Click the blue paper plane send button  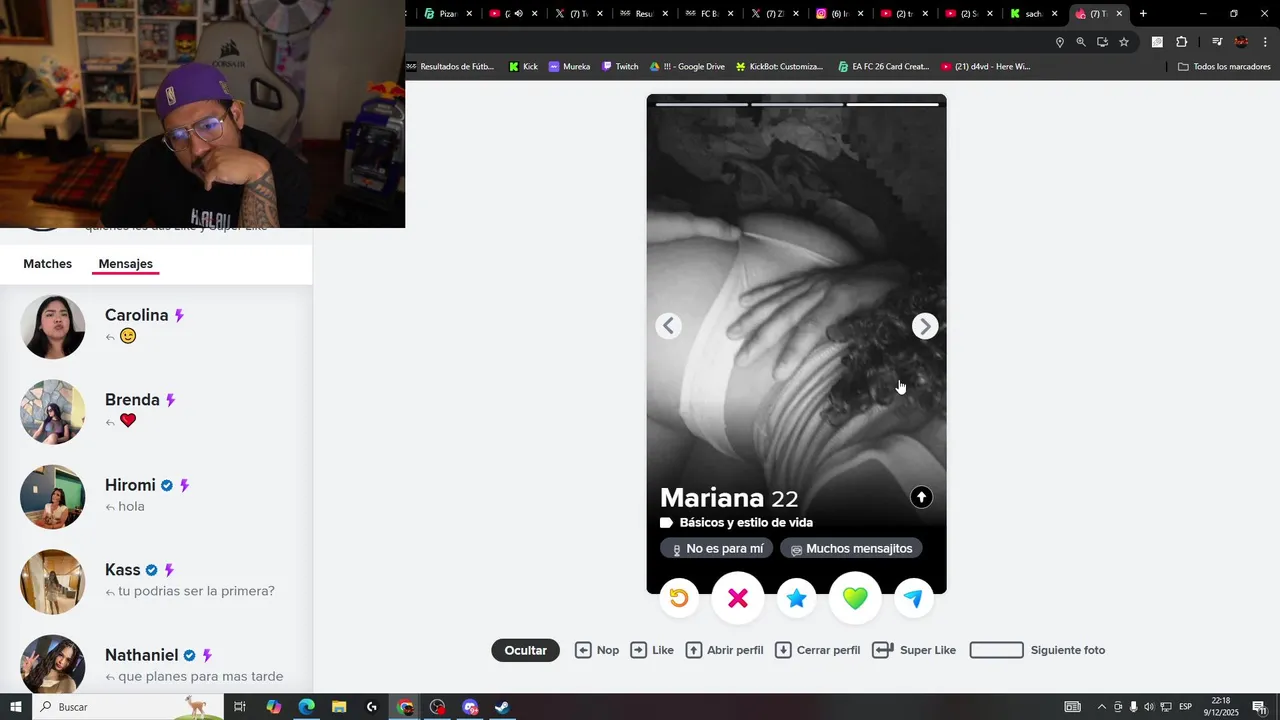[913, 598]
